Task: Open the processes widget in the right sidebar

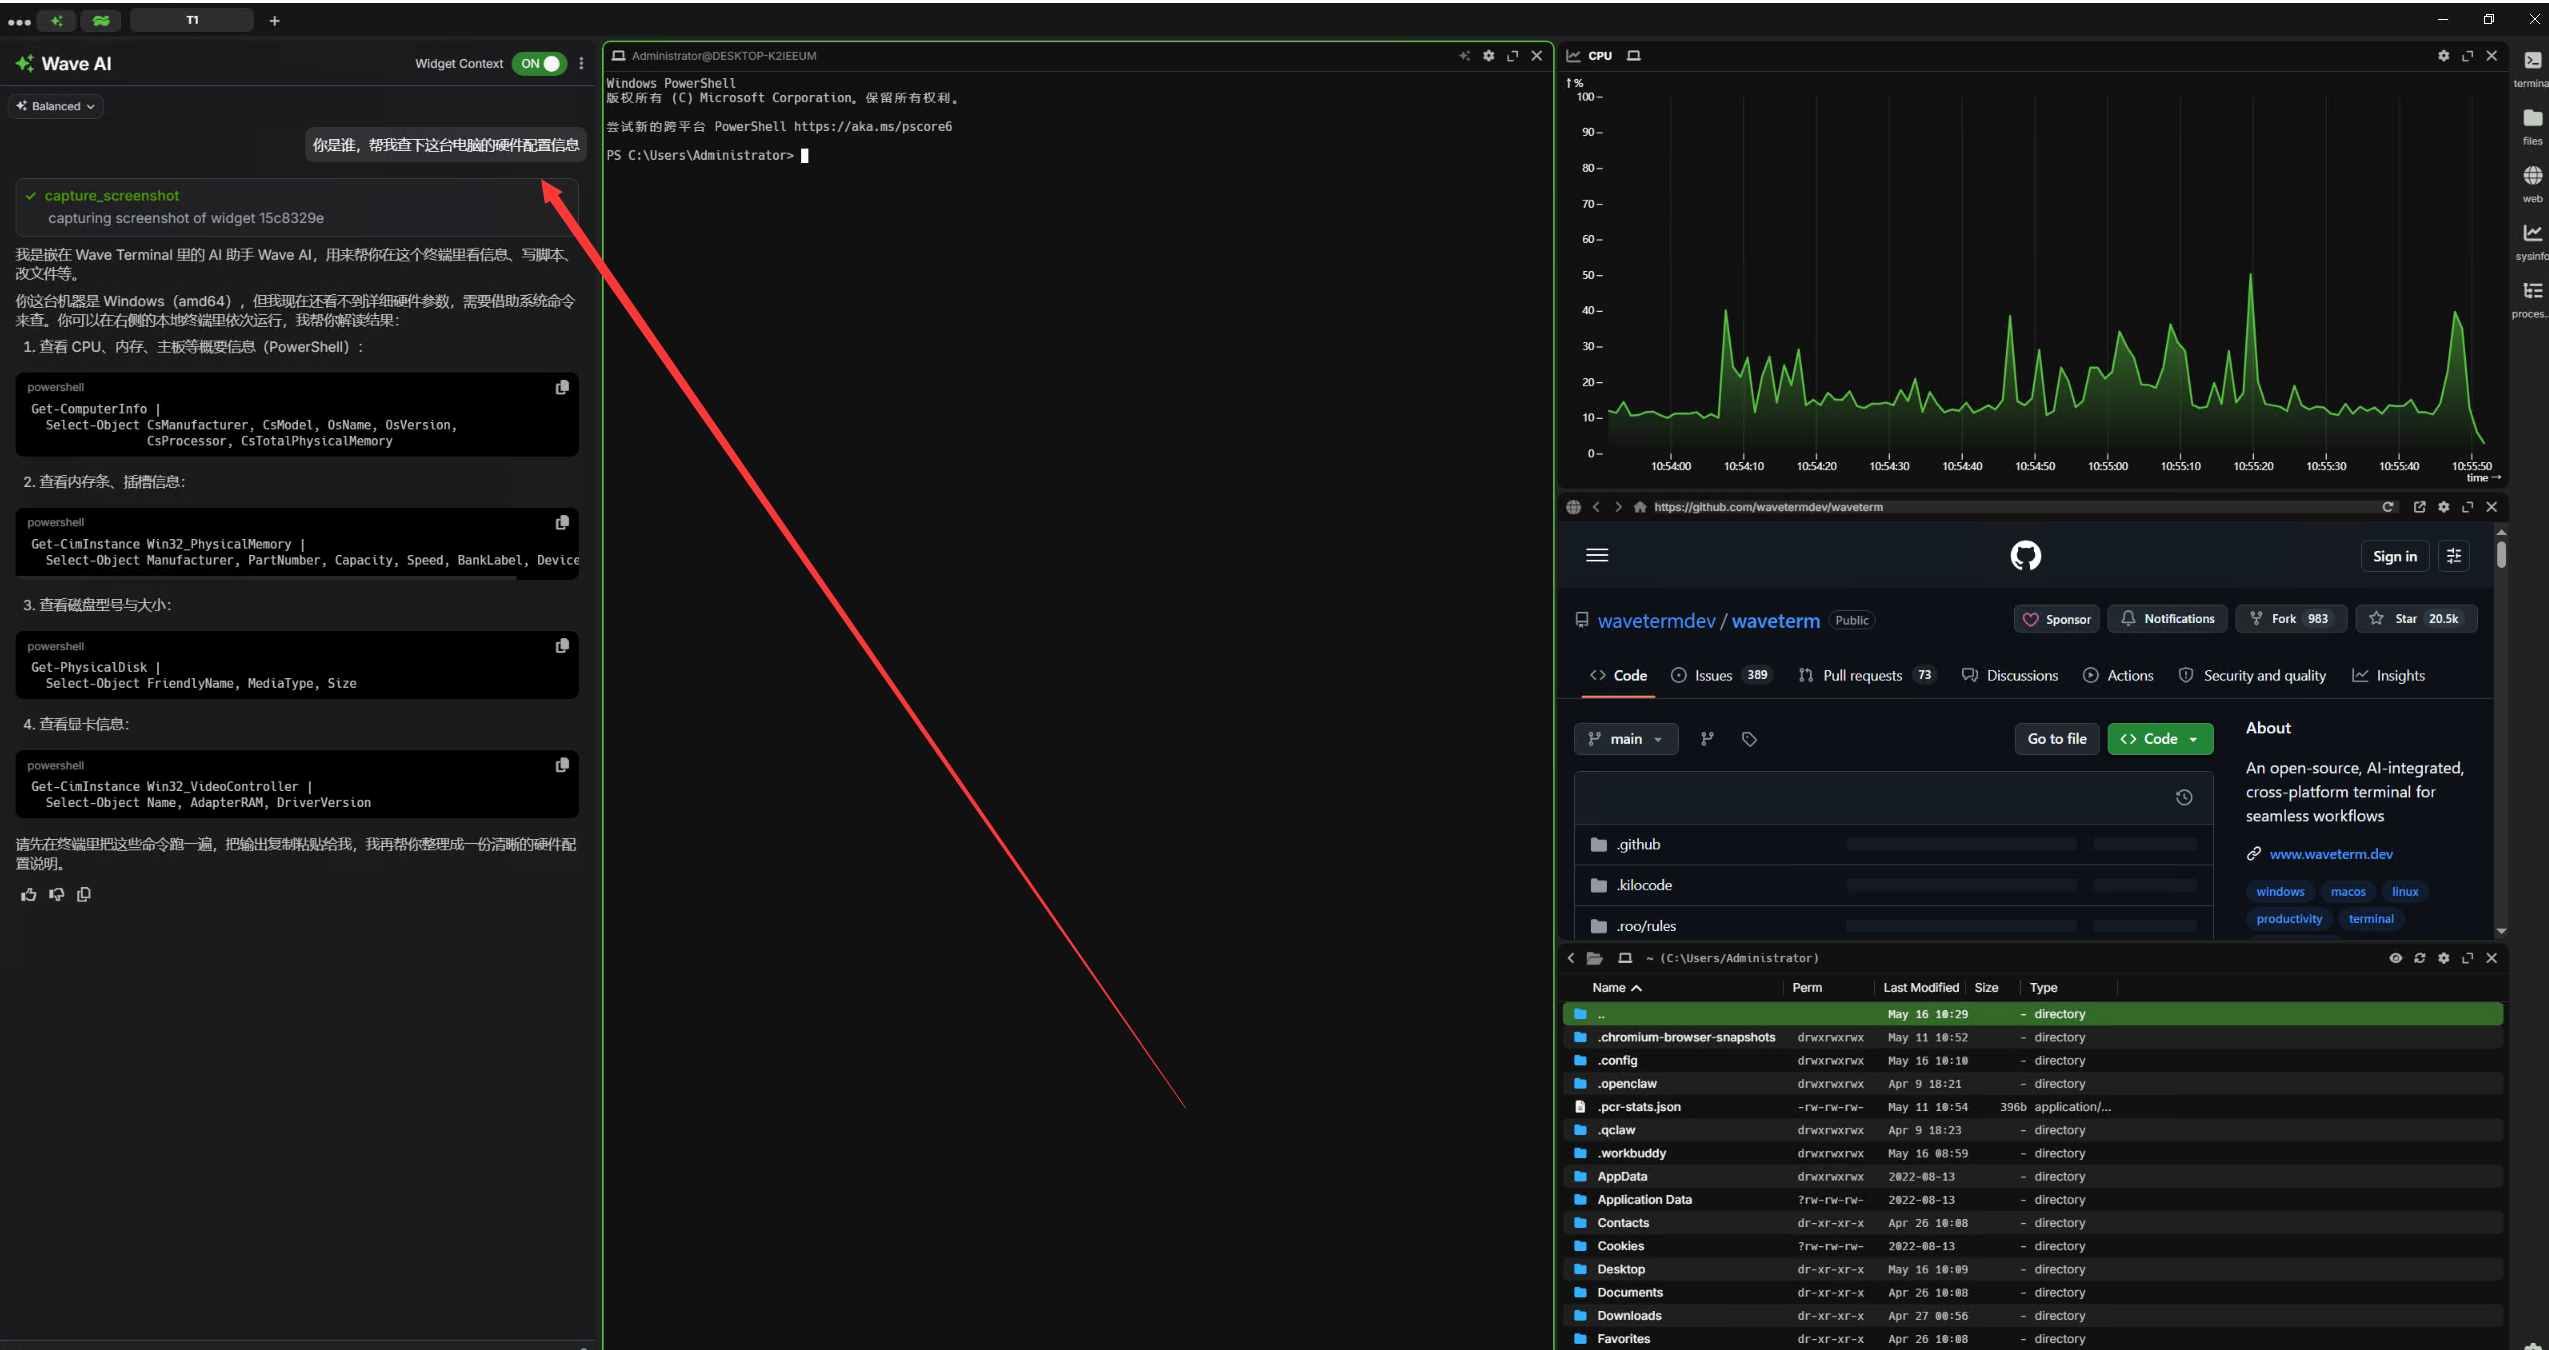Action: click(x=2532, y=298)
